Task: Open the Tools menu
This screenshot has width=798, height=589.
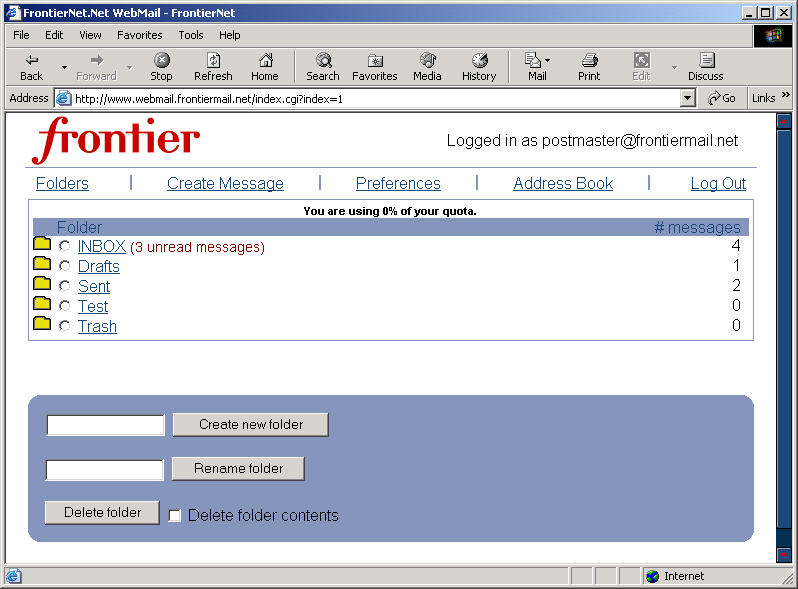Action: pos(191,35)
